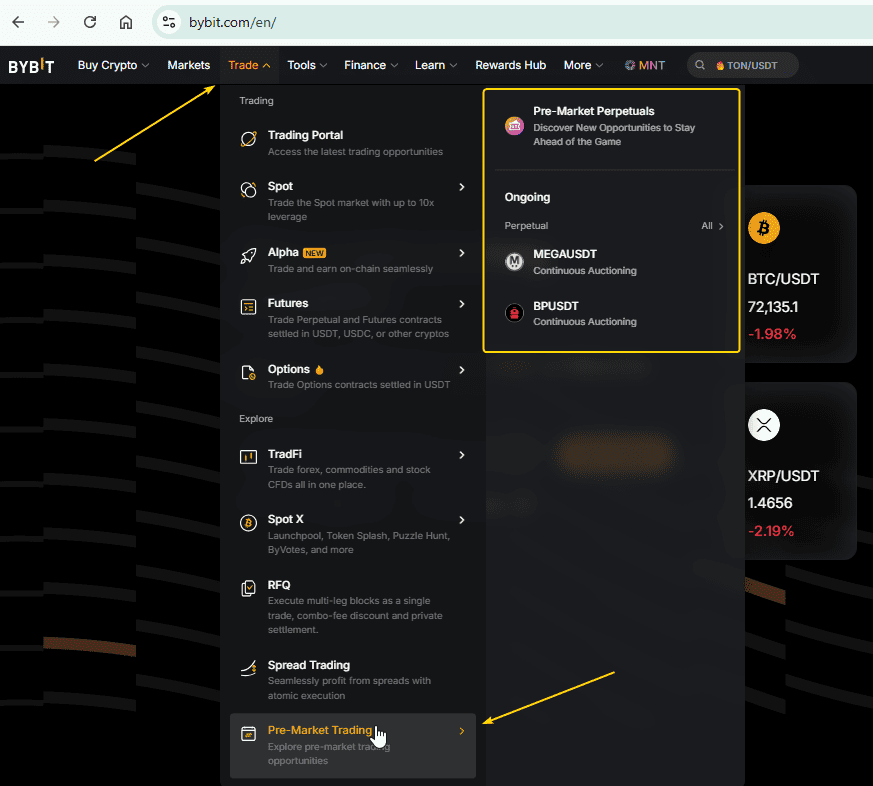Click the Spread Trading chart icon

[x=248, y=667]
